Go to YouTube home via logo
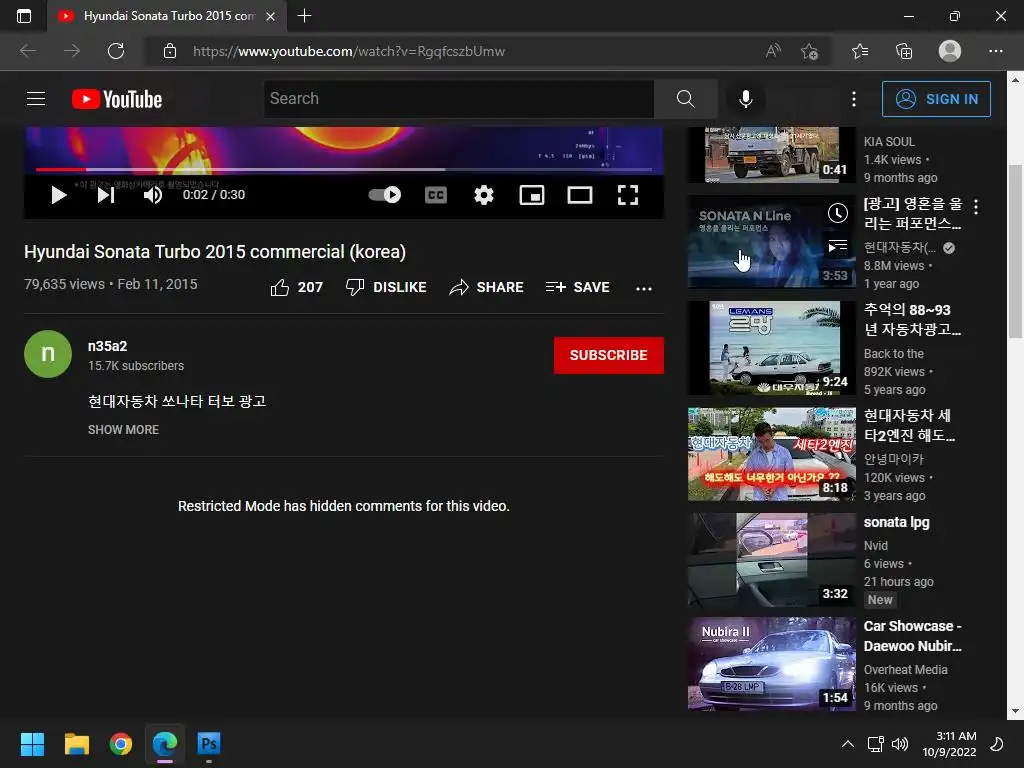The height and width of the screenshot is (768, 1024). point(117,99)
